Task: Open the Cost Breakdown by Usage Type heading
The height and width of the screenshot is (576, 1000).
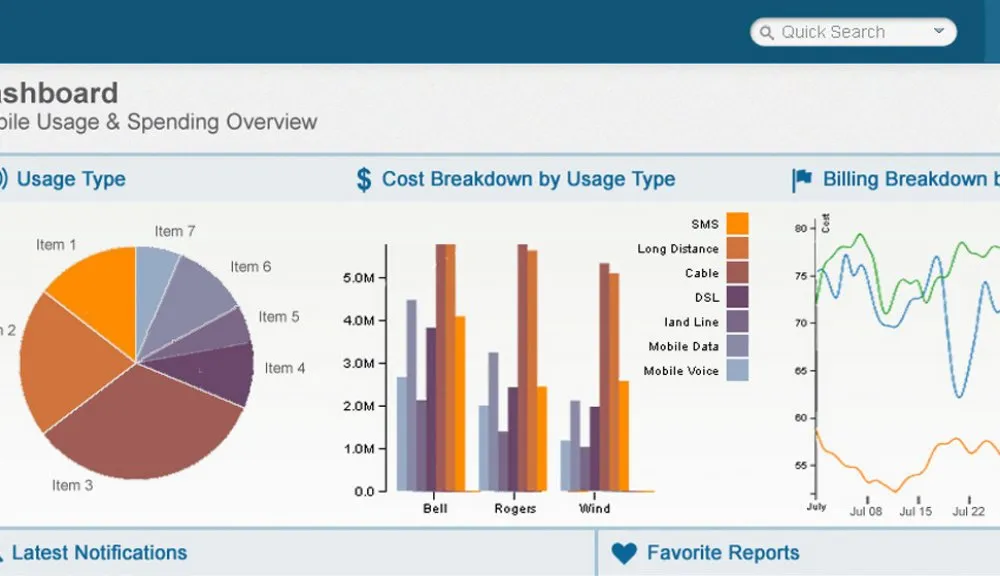Action: pos(528,180)
